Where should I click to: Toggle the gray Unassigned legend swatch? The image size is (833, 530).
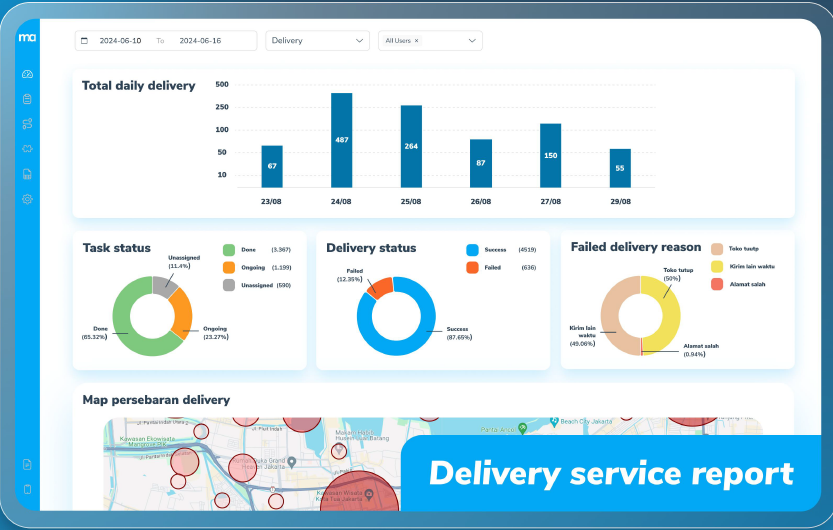229,285
